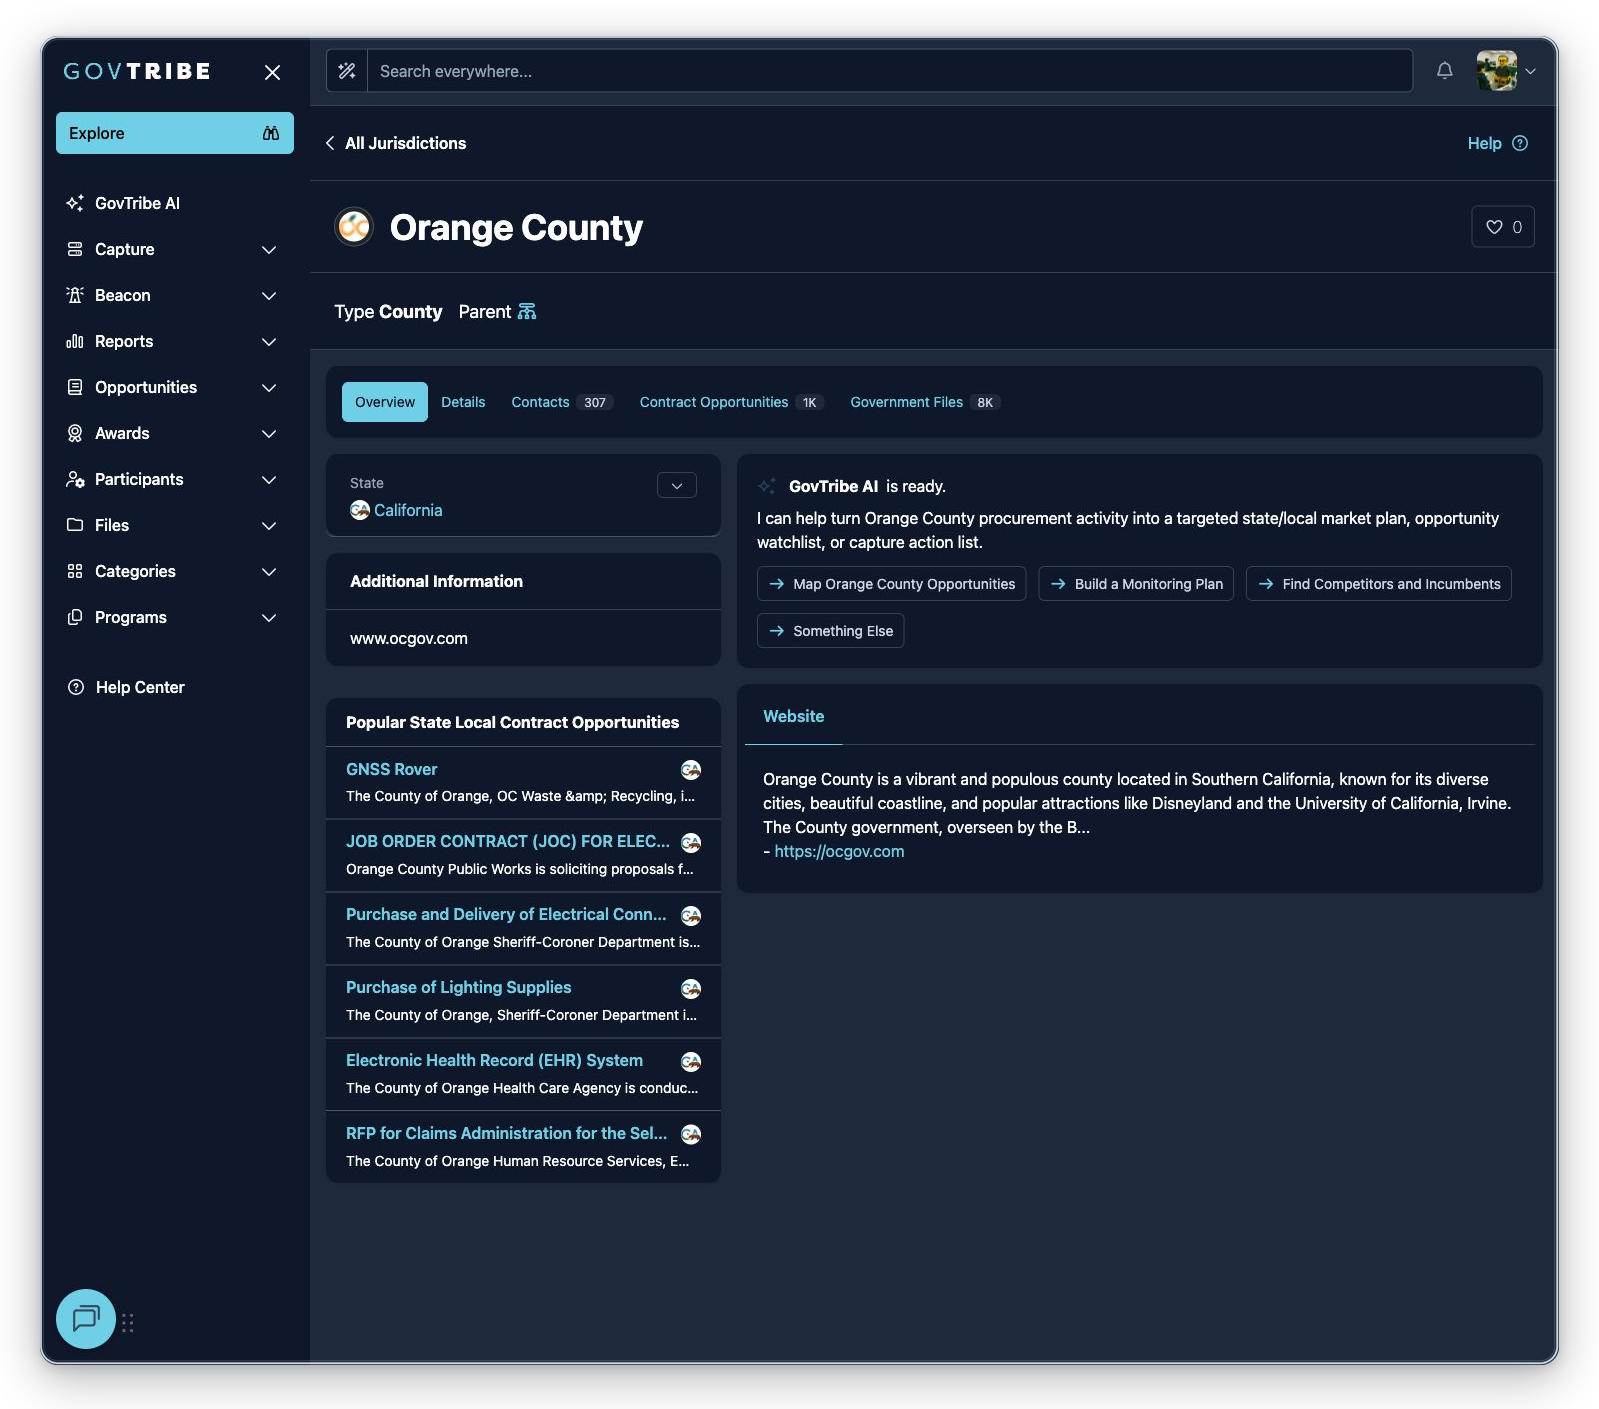Viewport: 1599px width, 1409px height.
Task: Favorite Orange County with the heart button
Action: pyautogui.click(x=1503, y=227)
